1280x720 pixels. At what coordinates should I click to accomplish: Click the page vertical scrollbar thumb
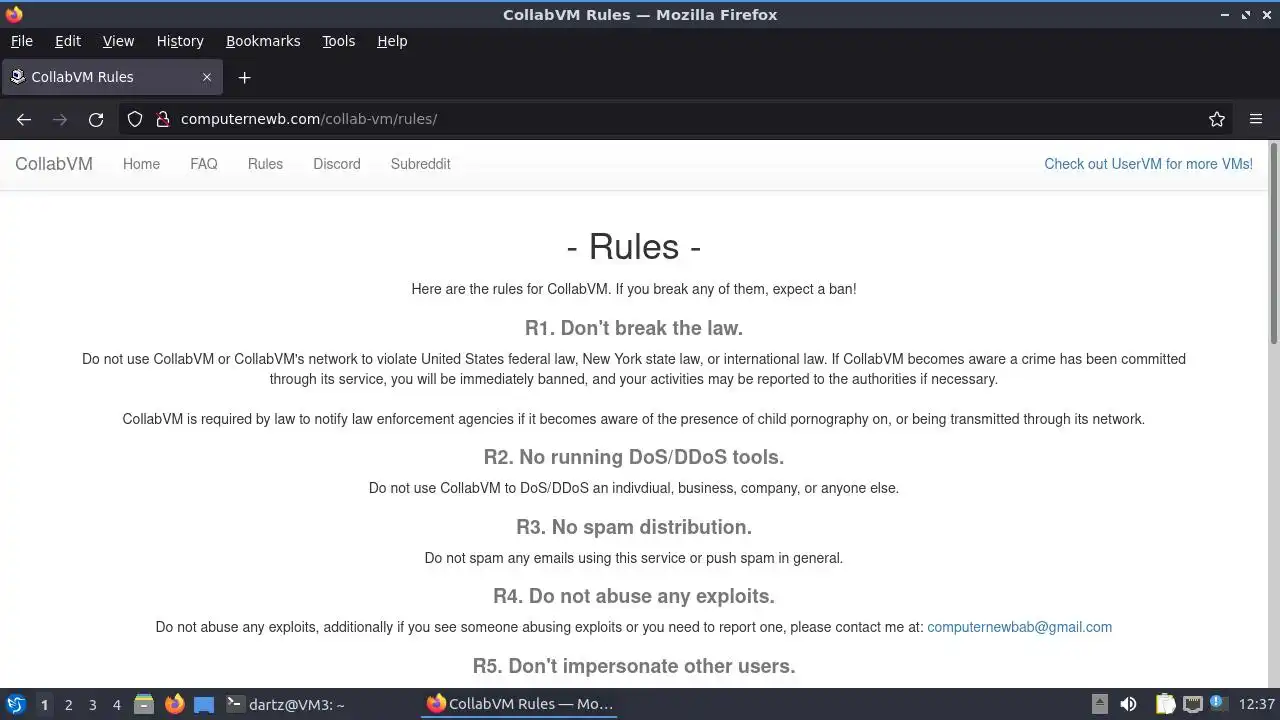(x=1274, y=245)
